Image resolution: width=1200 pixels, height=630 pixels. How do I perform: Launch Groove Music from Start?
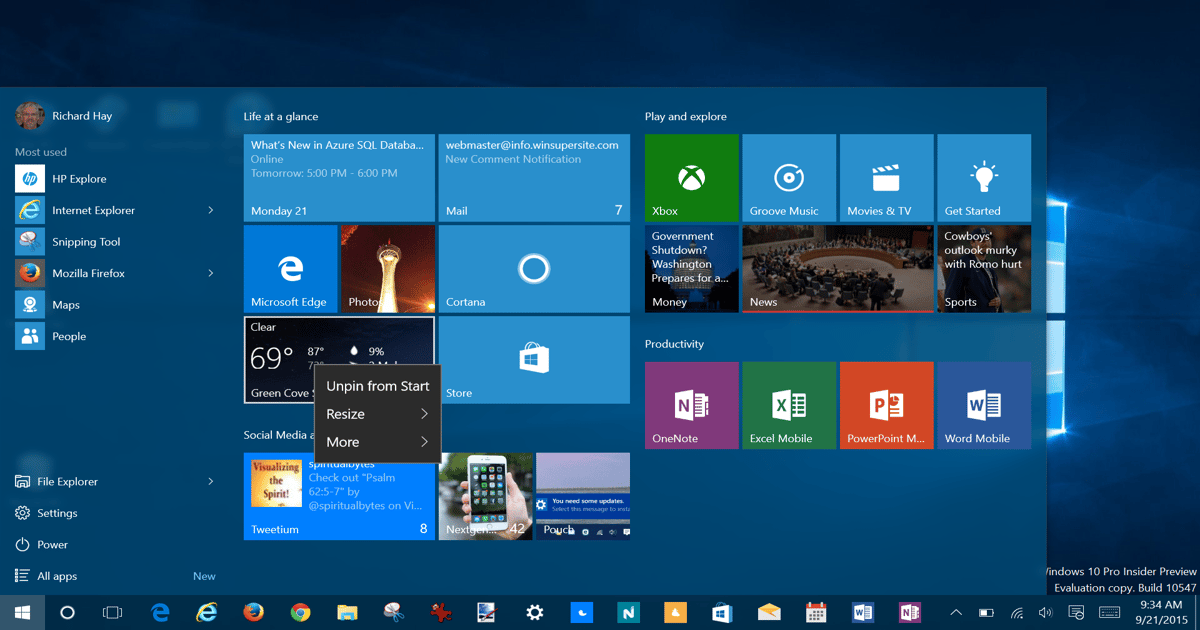(789, 177)
